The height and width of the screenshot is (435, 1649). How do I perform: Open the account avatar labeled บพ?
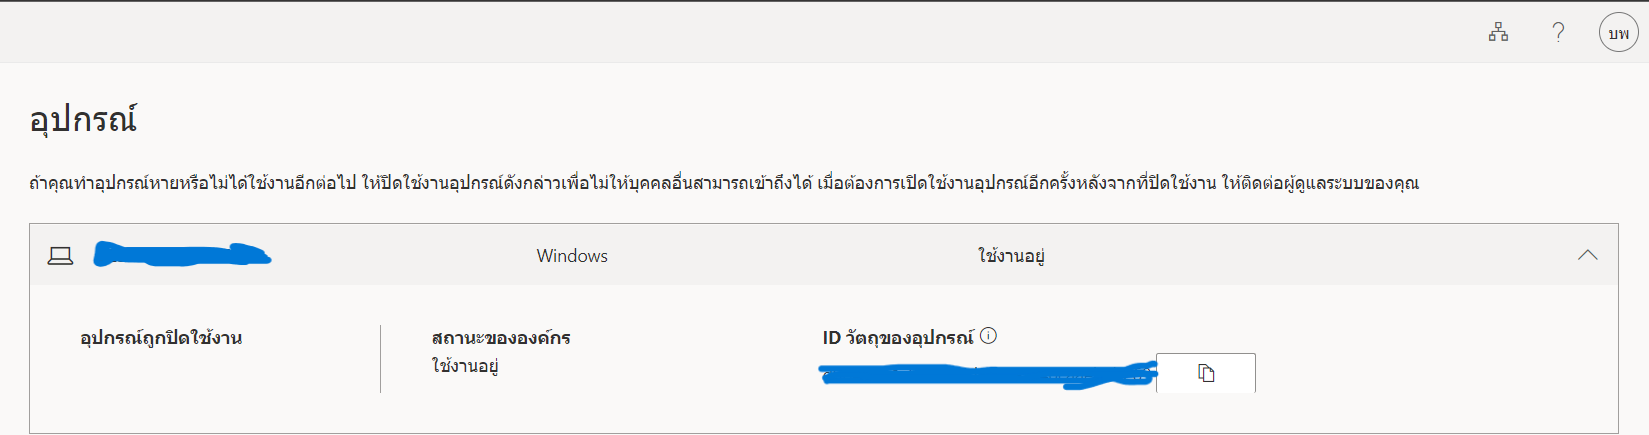pyautogui.click(x=1618, y=33)
